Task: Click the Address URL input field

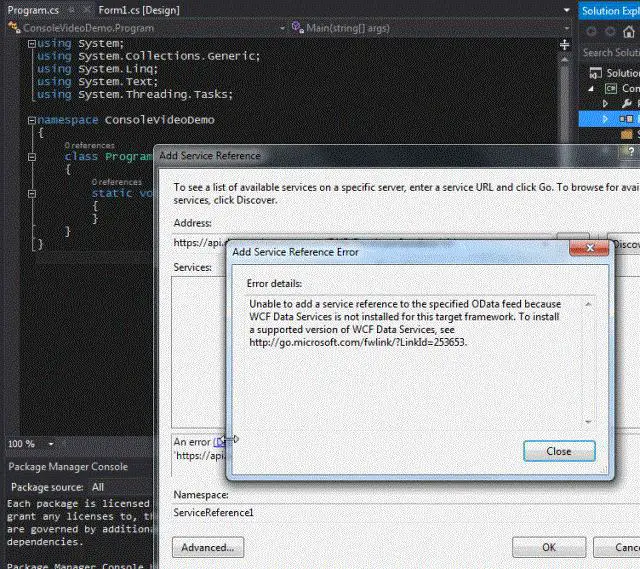Action: [363, 242]
